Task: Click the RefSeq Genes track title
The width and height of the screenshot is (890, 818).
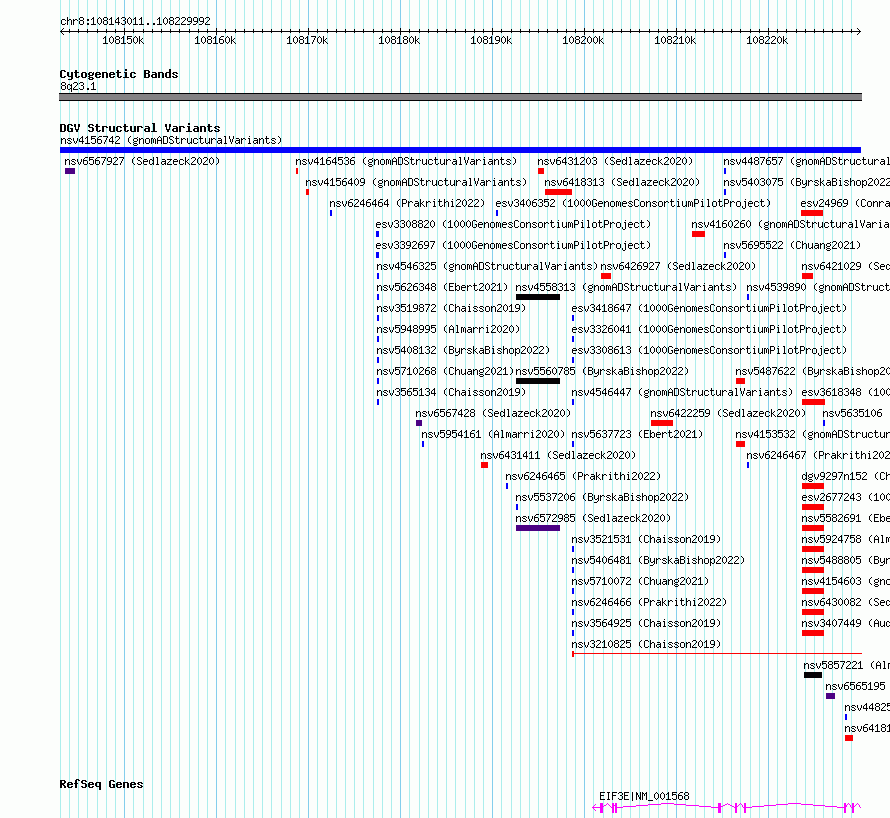Action: tap(102, 784)
